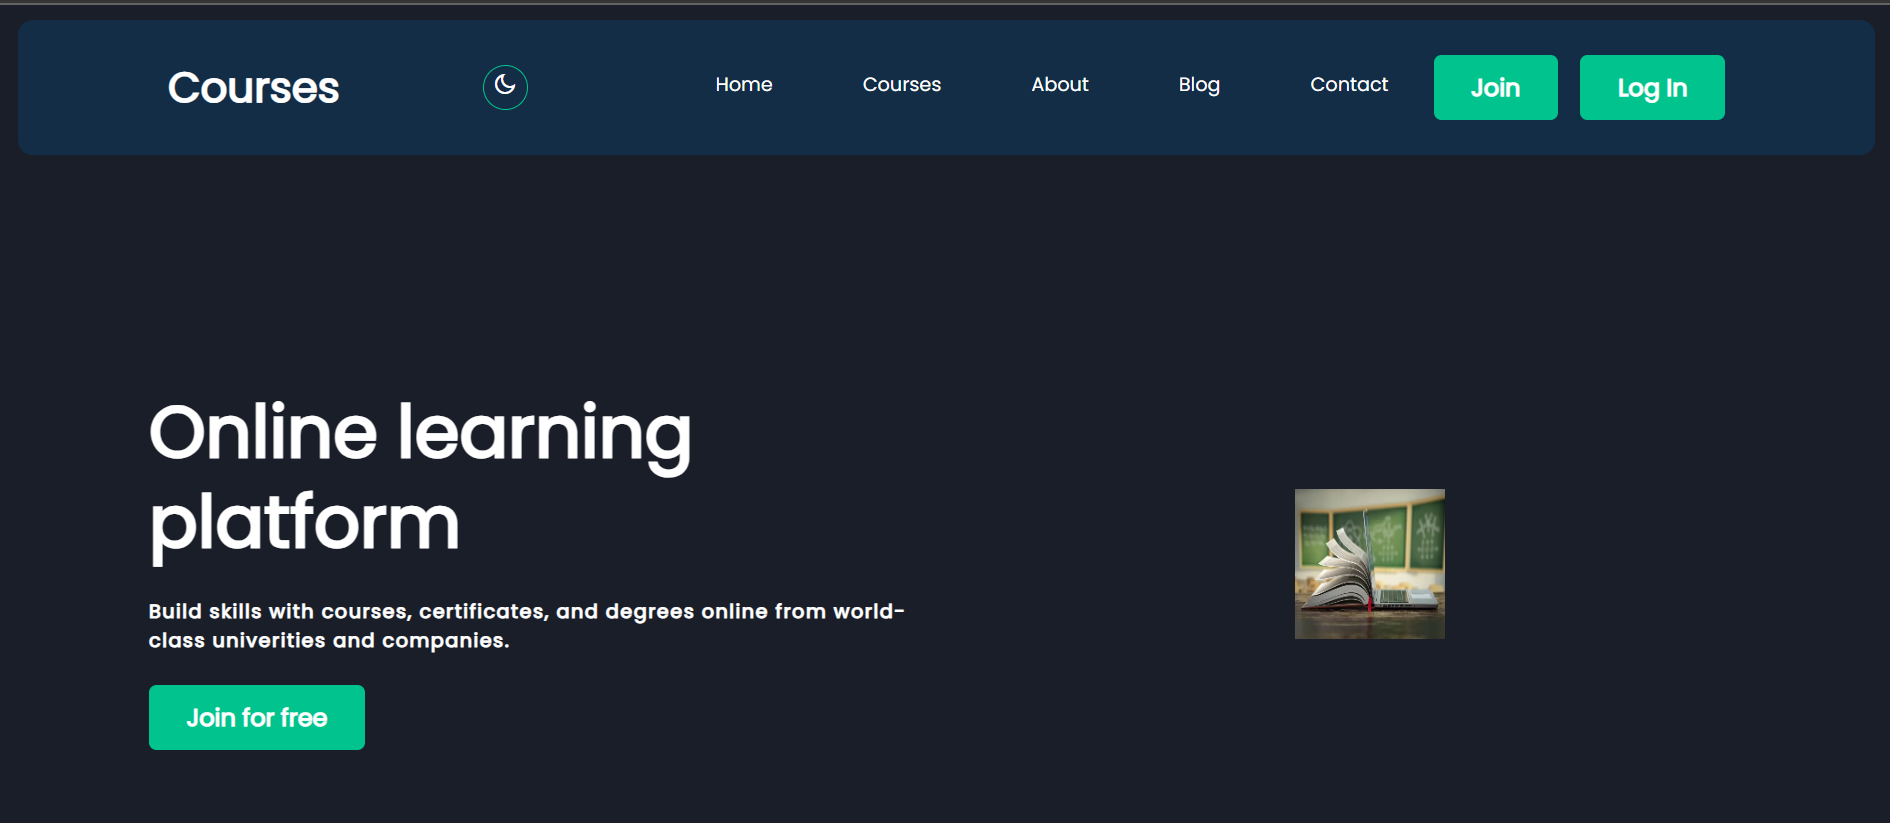The width and height of the screenshot is (1890, 823).
Task: Go to the Home page
Action: tap(743, 85)
